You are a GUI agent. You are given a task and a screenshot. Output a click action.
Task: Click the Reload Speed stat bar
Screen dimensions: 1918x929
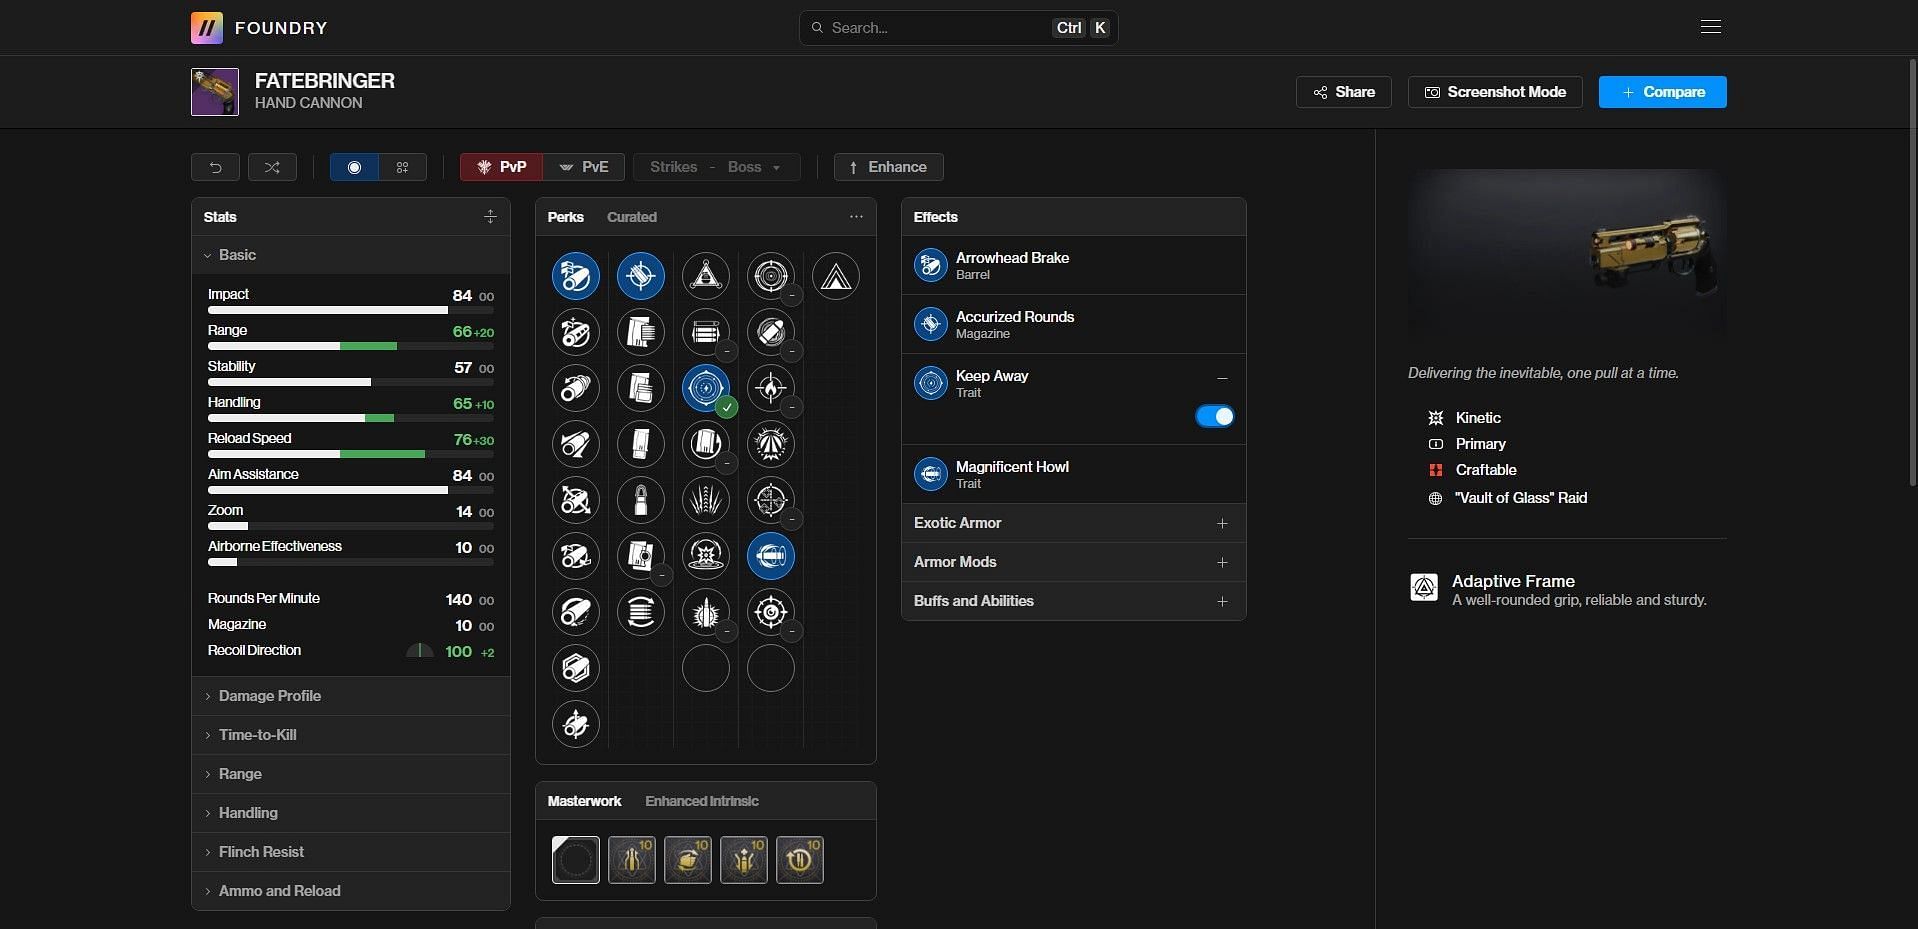point(350,454)
